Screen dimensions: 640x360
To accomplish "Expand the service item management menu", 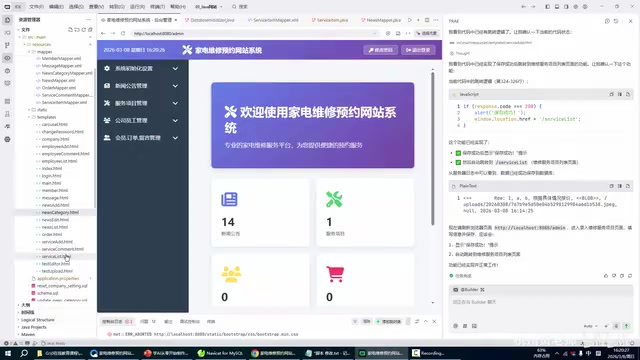I will point(142,103).
